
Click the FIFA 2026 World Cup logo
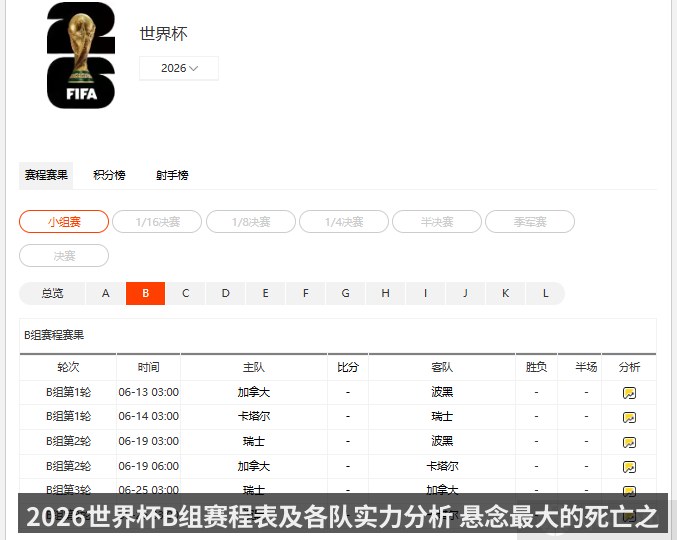click(81, 55)
